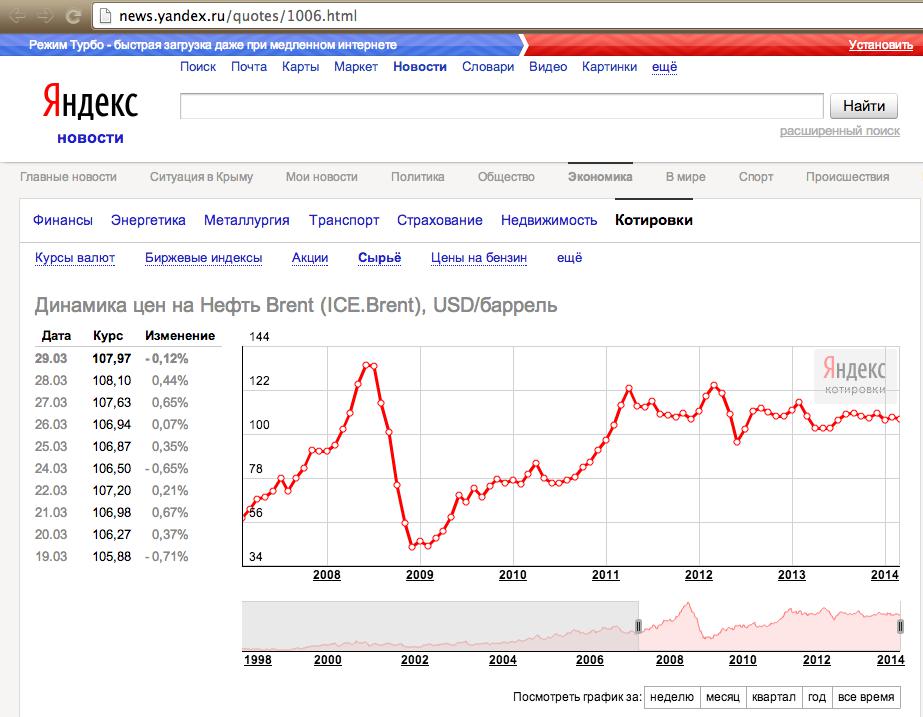Expand Акции menu
This screenshot has height=717, width=923.
coord(310,258)
